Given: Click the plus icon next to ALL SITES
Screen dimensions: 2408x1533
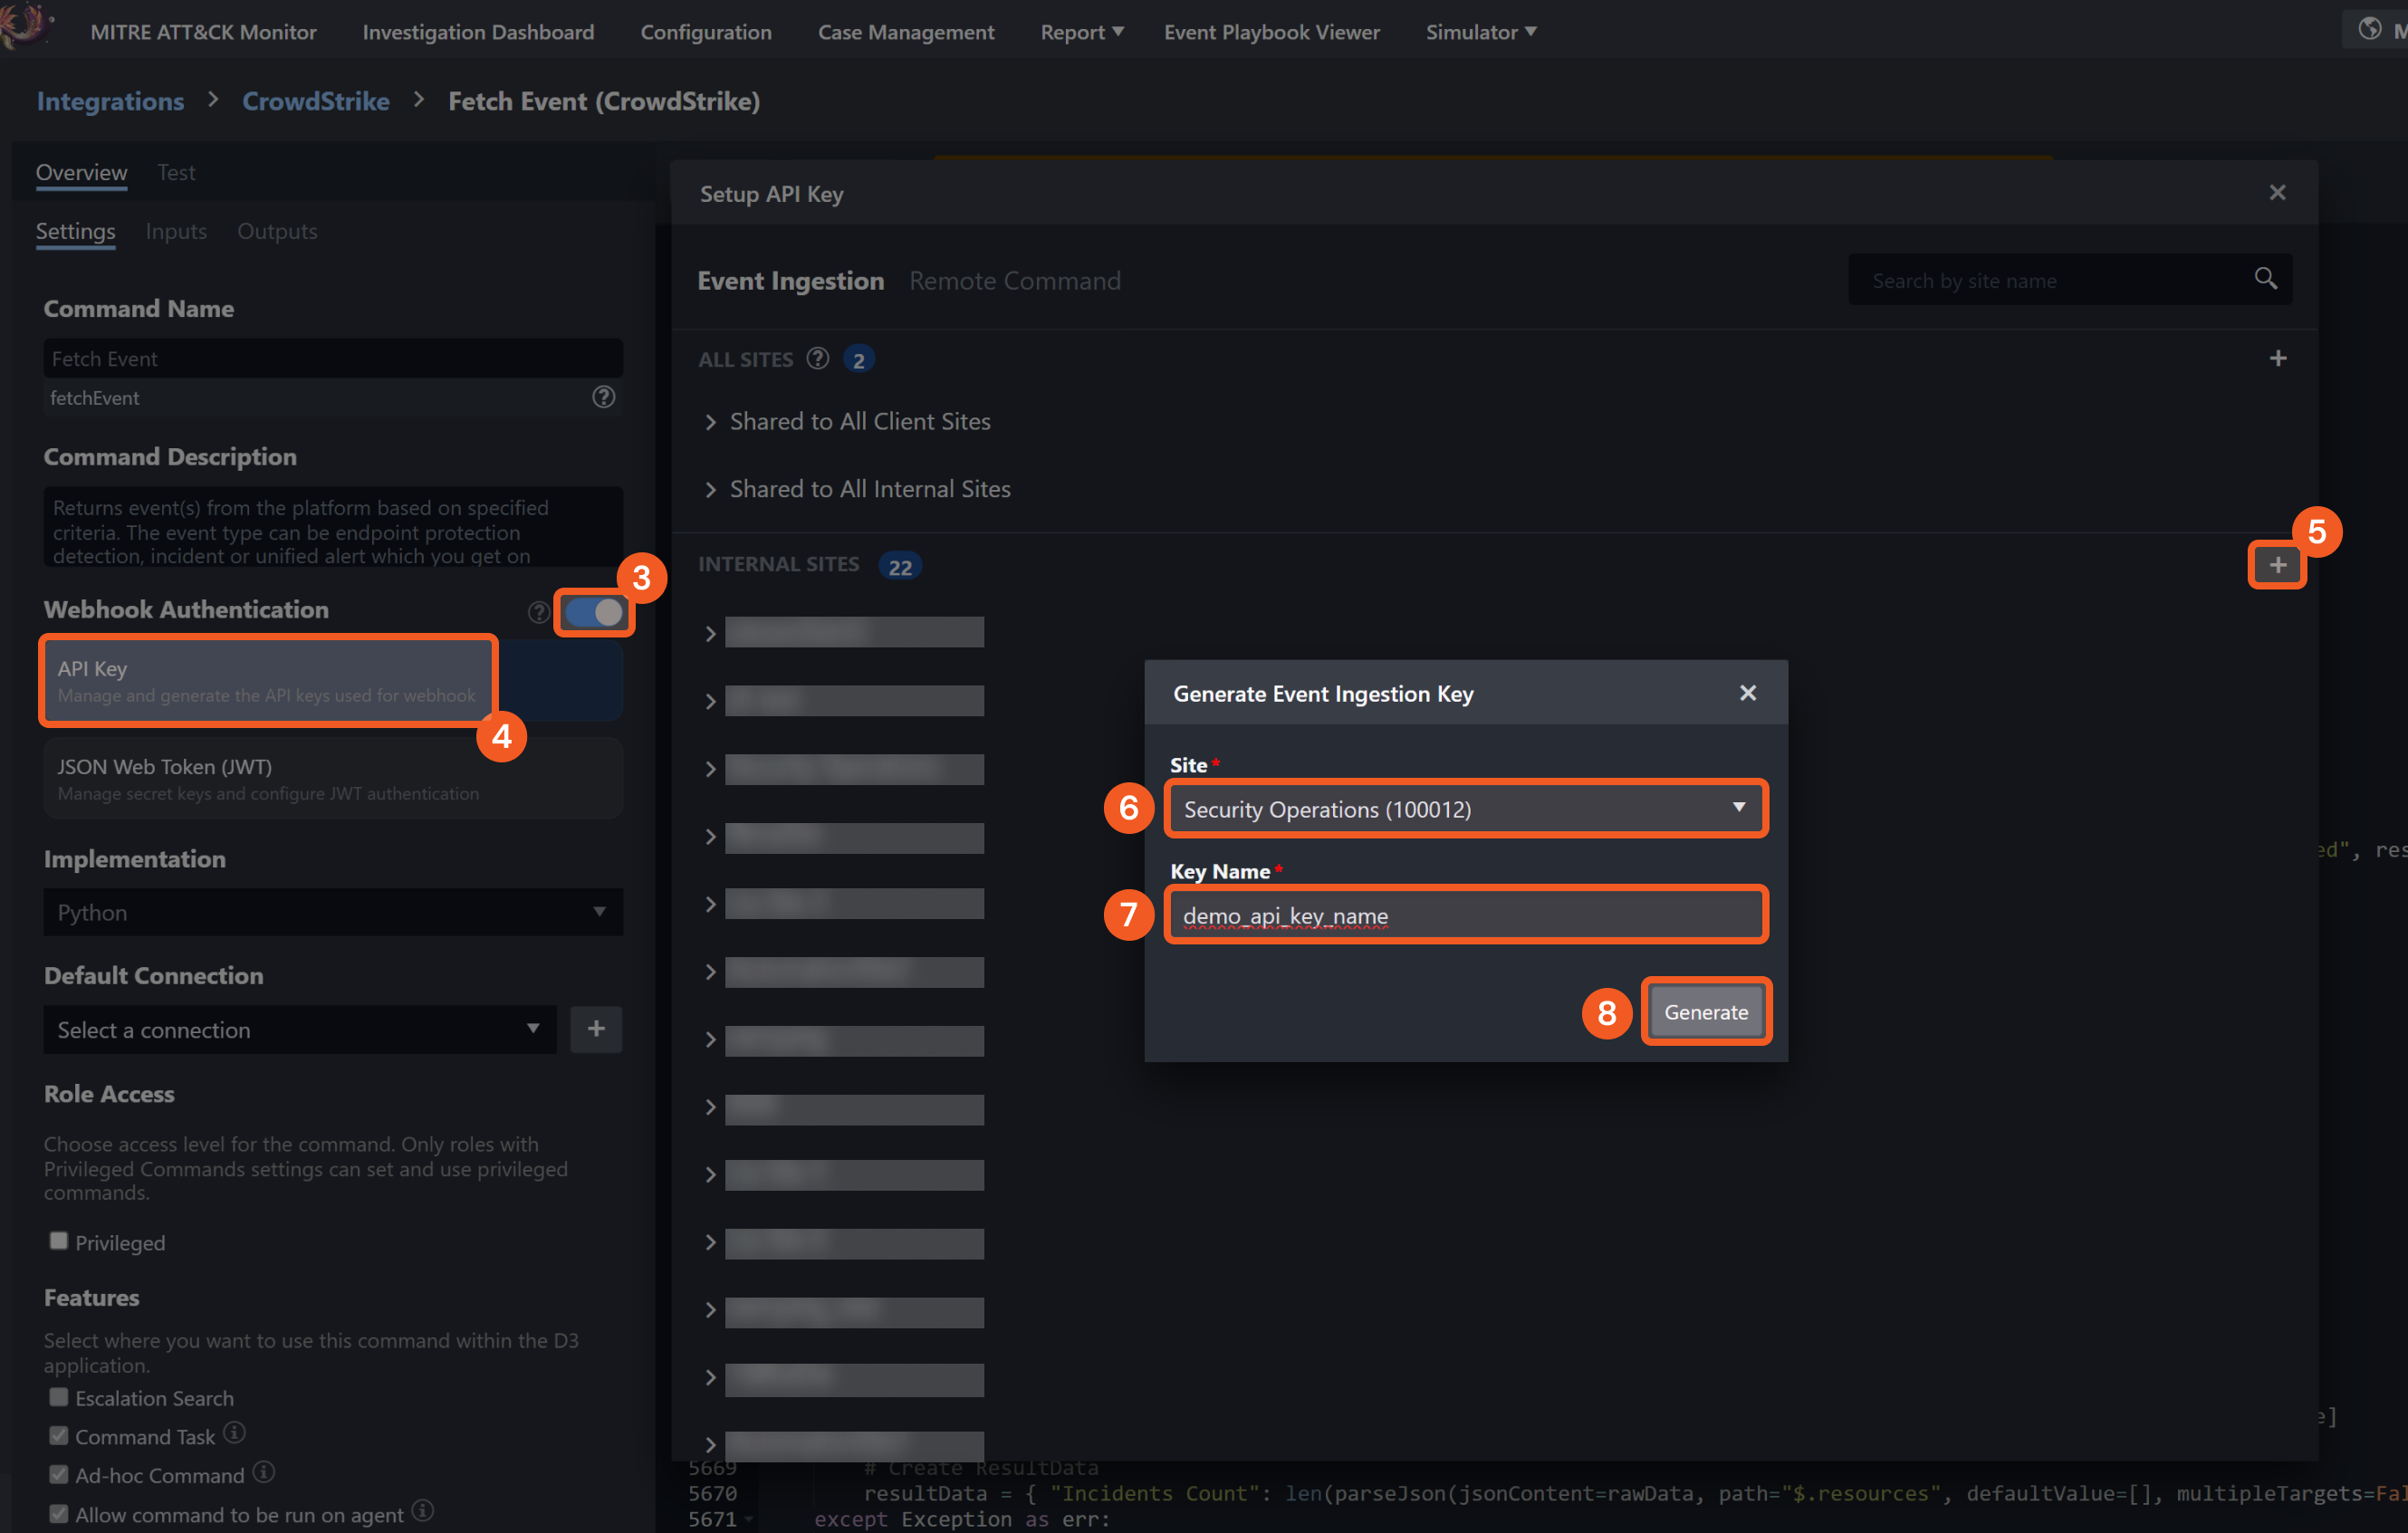Looking at the screenshot, I should pyautogui.click(x=2278, y=358).
